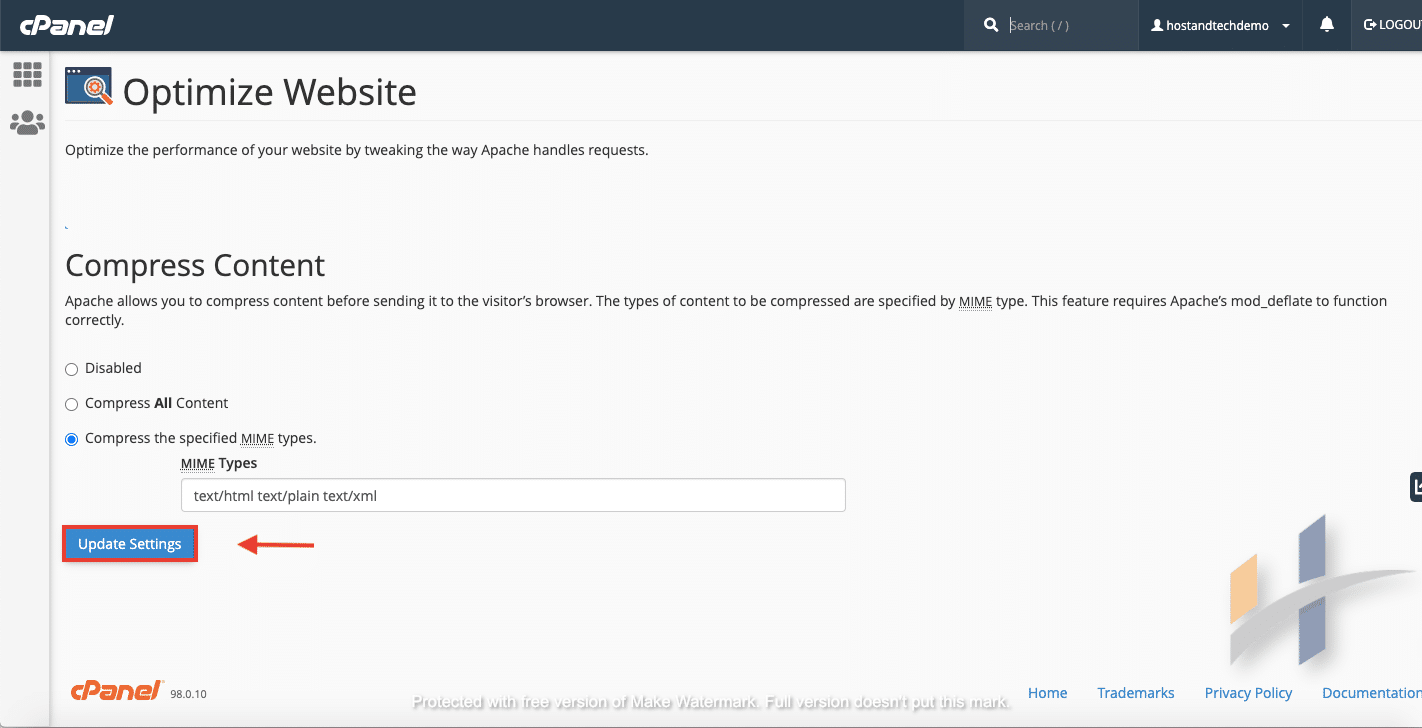
Task: Open the hostandtechdemo account dropdown
Action: pos(1219,25)
